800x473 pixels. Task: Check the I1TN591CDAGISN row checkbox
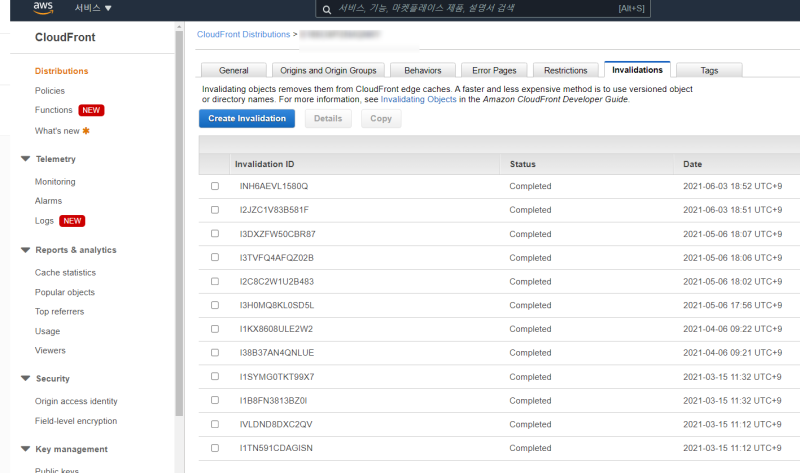click(215, 448)
